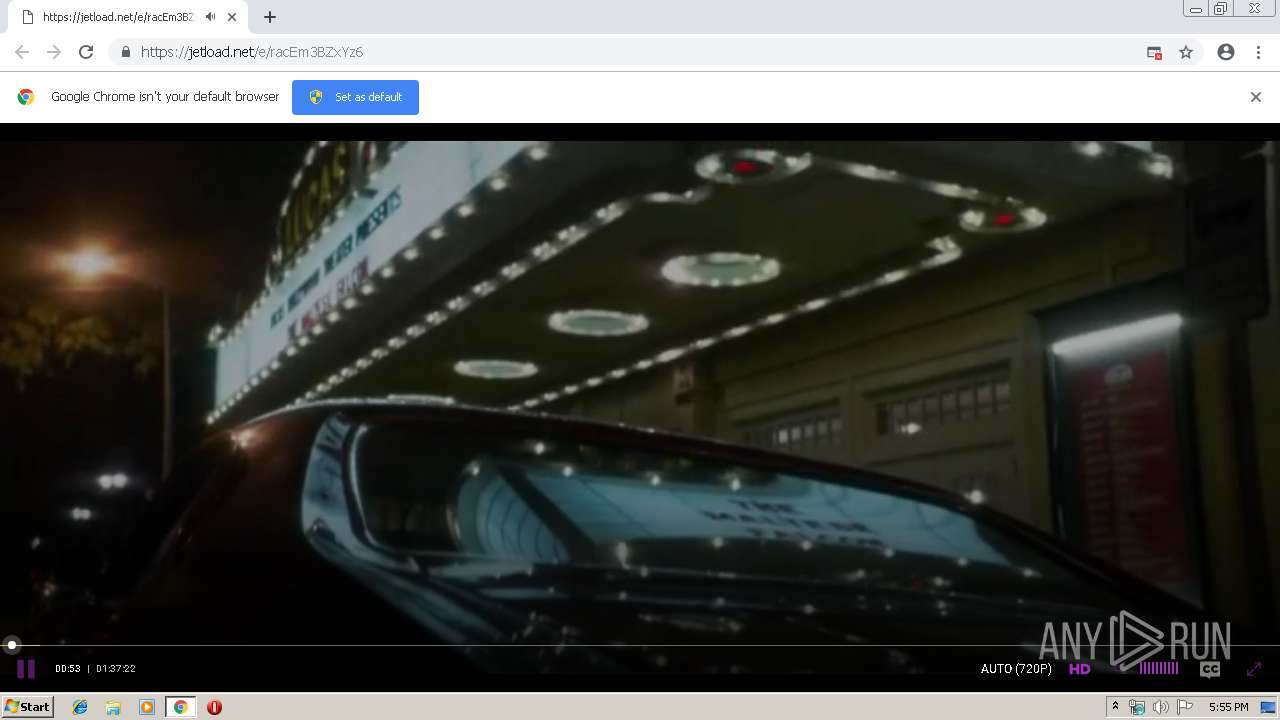Open the Chrome profile avatar menu
Viewport: 1280px width, 720px height.
click(x=1226, y=52)
